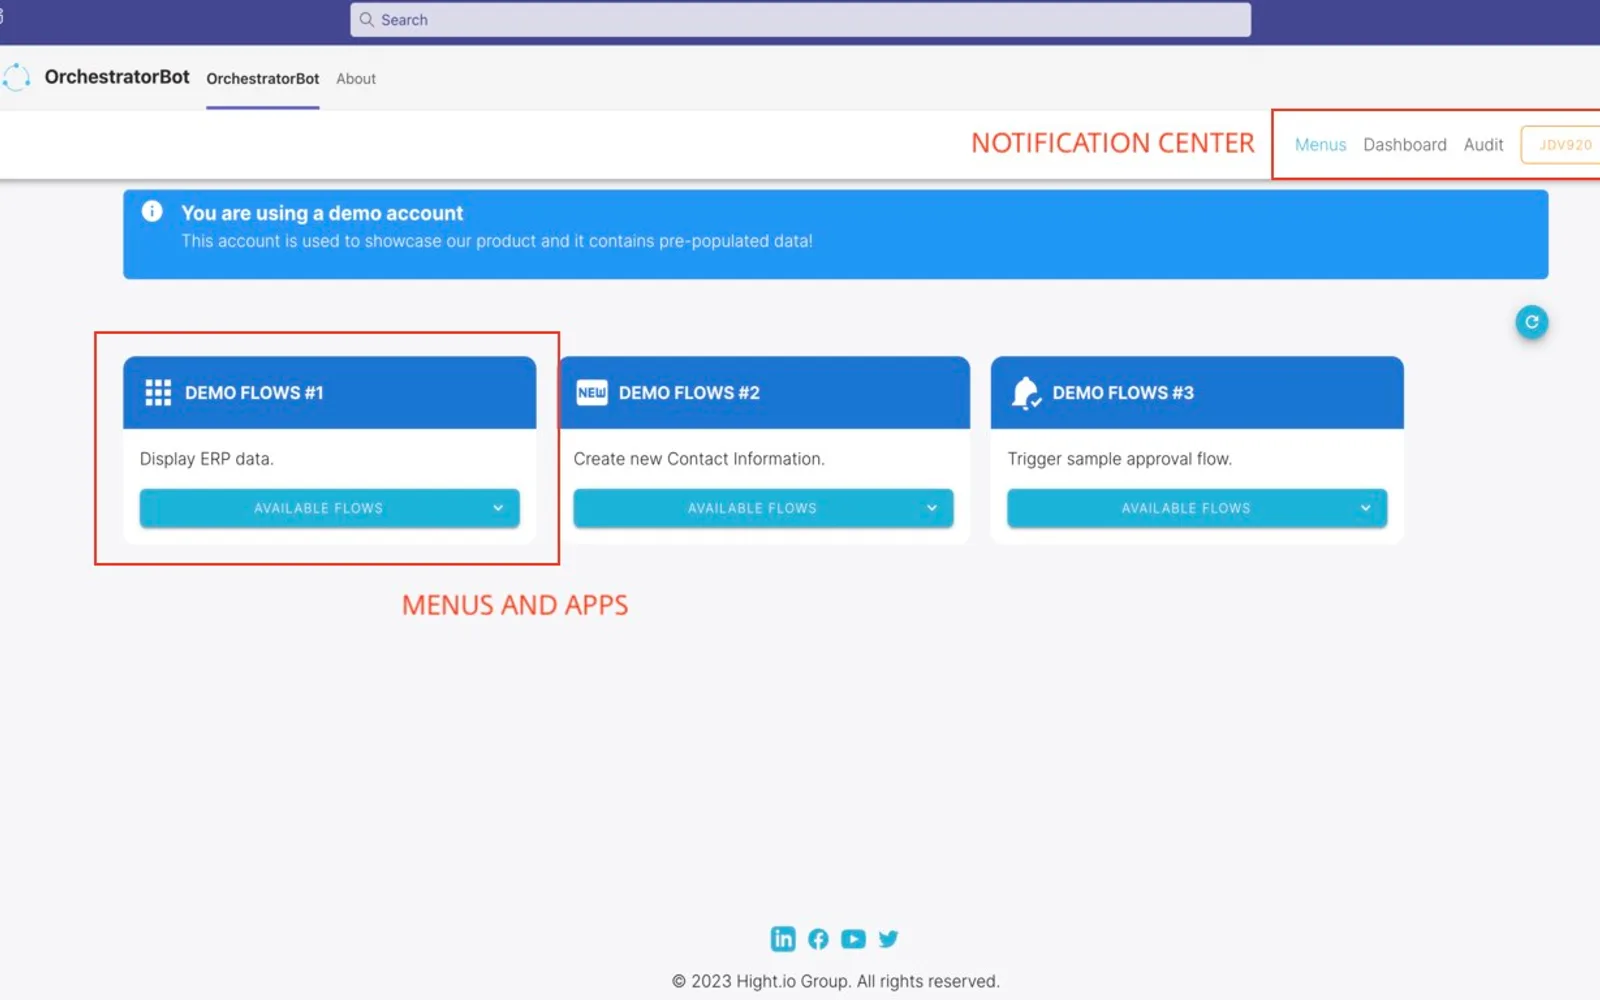Expand Available Flows under Demo Flows #3

point(1197,508)
